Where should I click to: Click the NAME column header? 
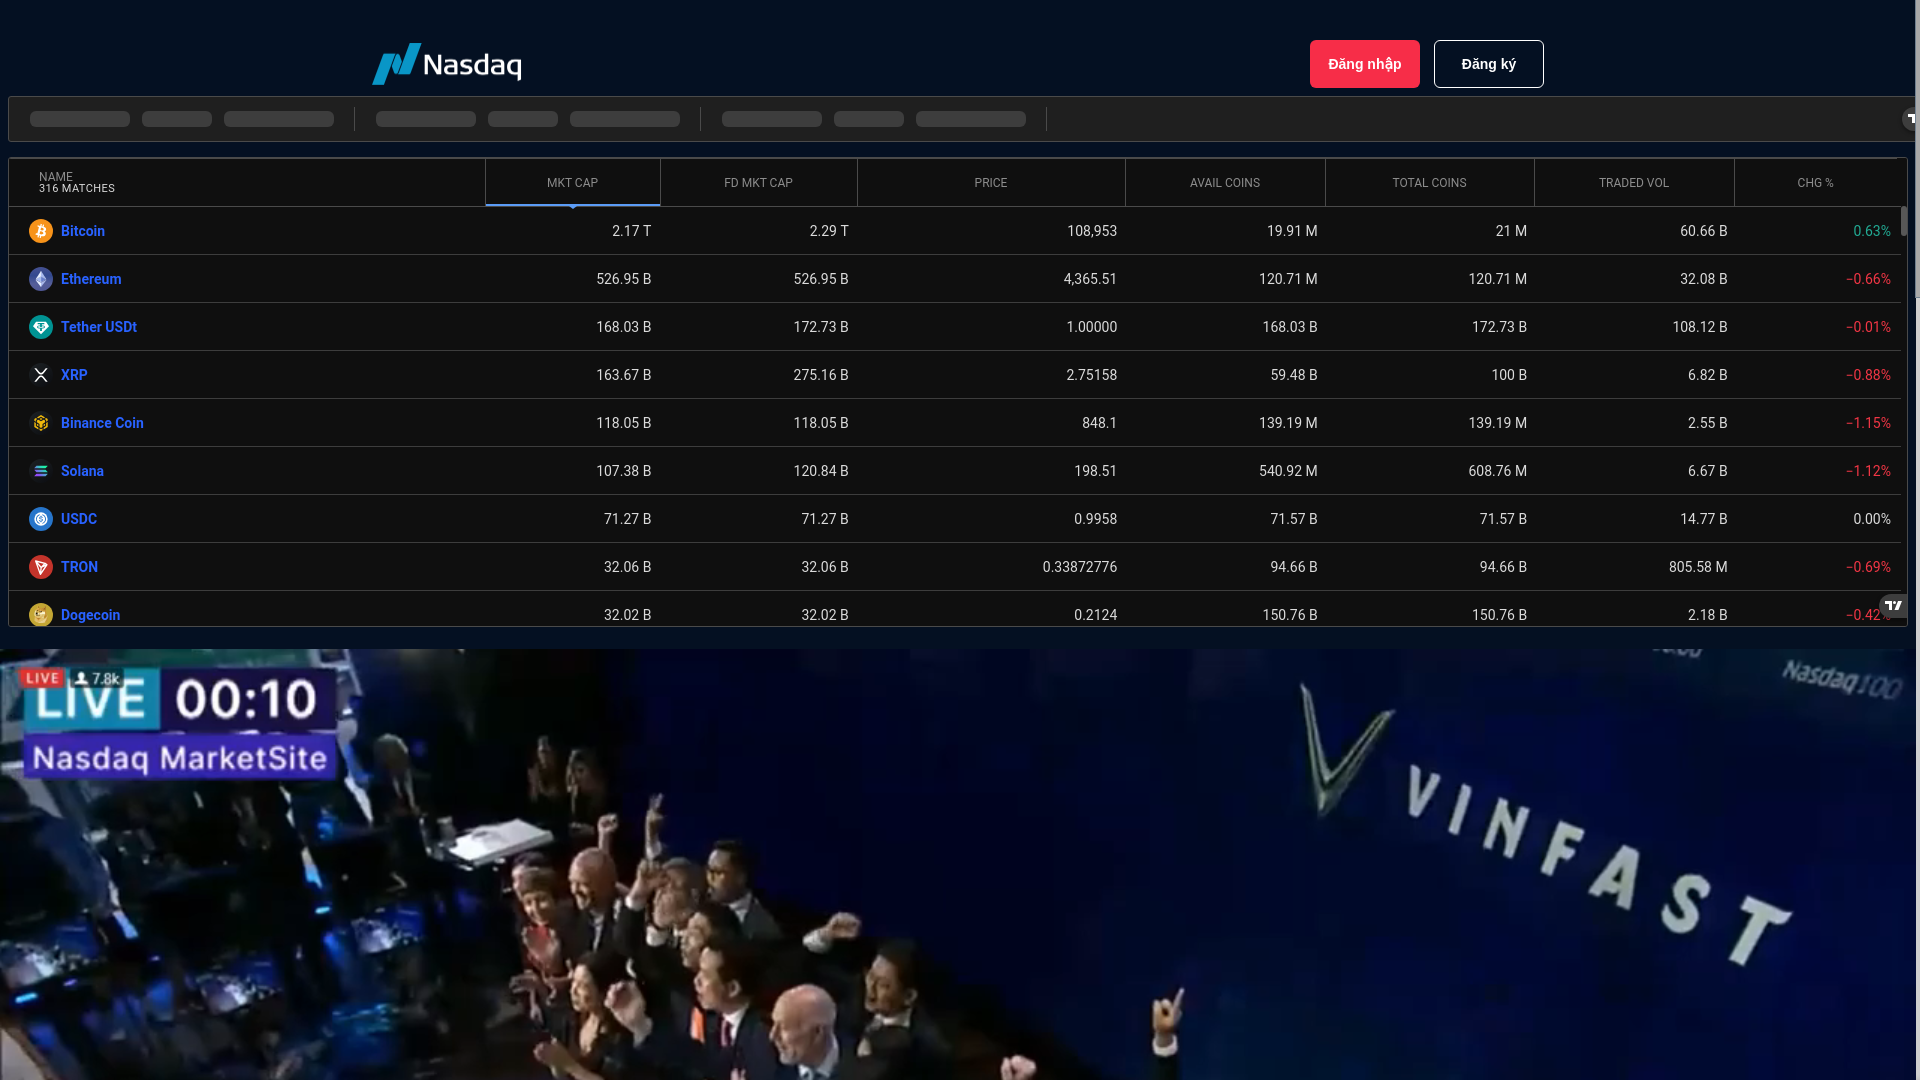click(x=247, y=183)
